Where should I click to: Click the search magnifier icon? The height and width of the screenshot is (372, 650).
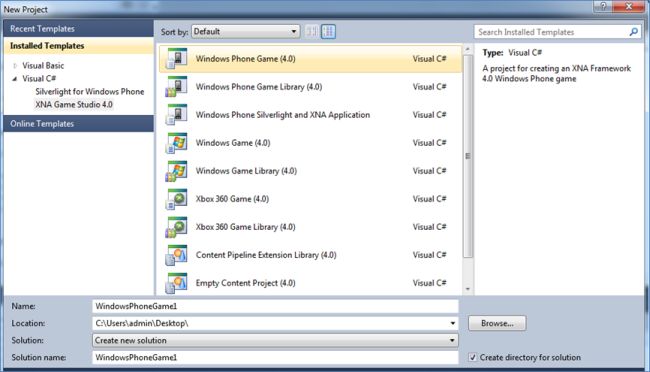pyautogui.click(x=633, y=32)
